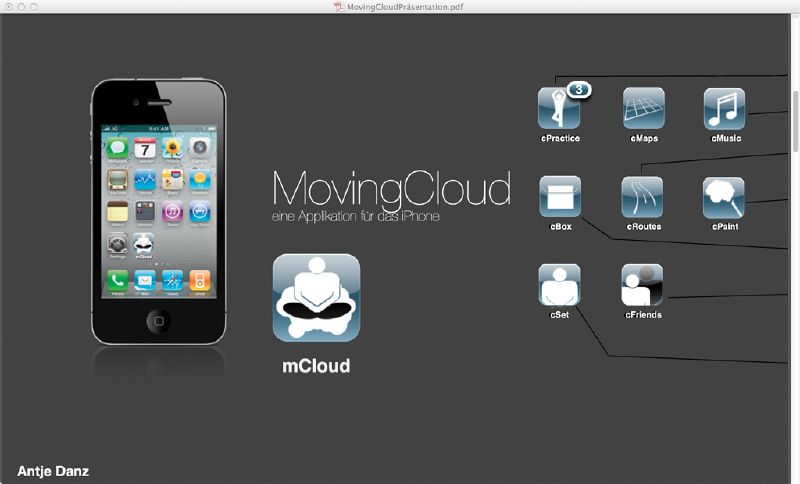Viewport: 800px width, 484px height.
Task: Tap Photos sunflower icon on iPhone
Action: tap(172, 148)
